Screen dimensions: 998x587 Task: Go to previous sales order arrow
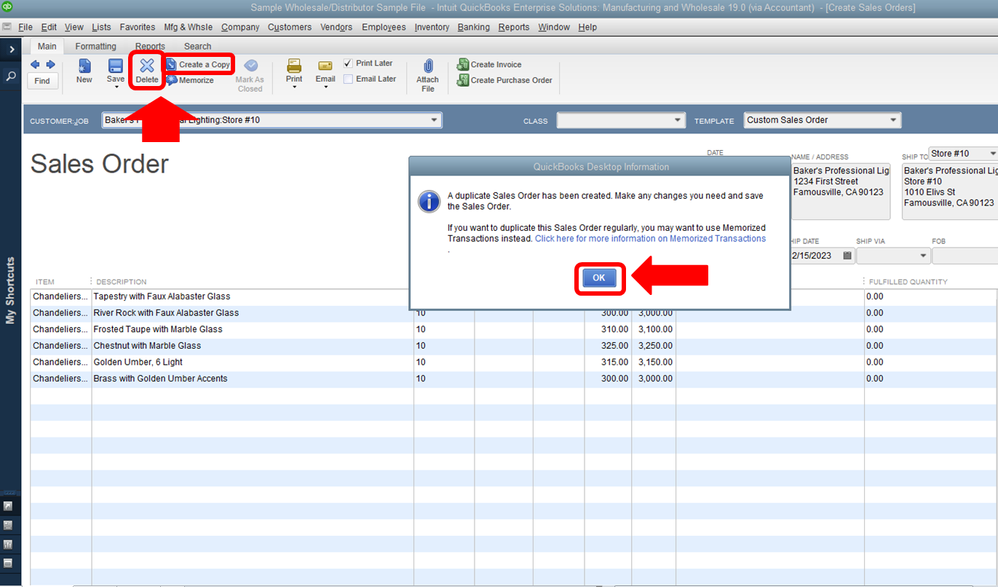(35, 64)
